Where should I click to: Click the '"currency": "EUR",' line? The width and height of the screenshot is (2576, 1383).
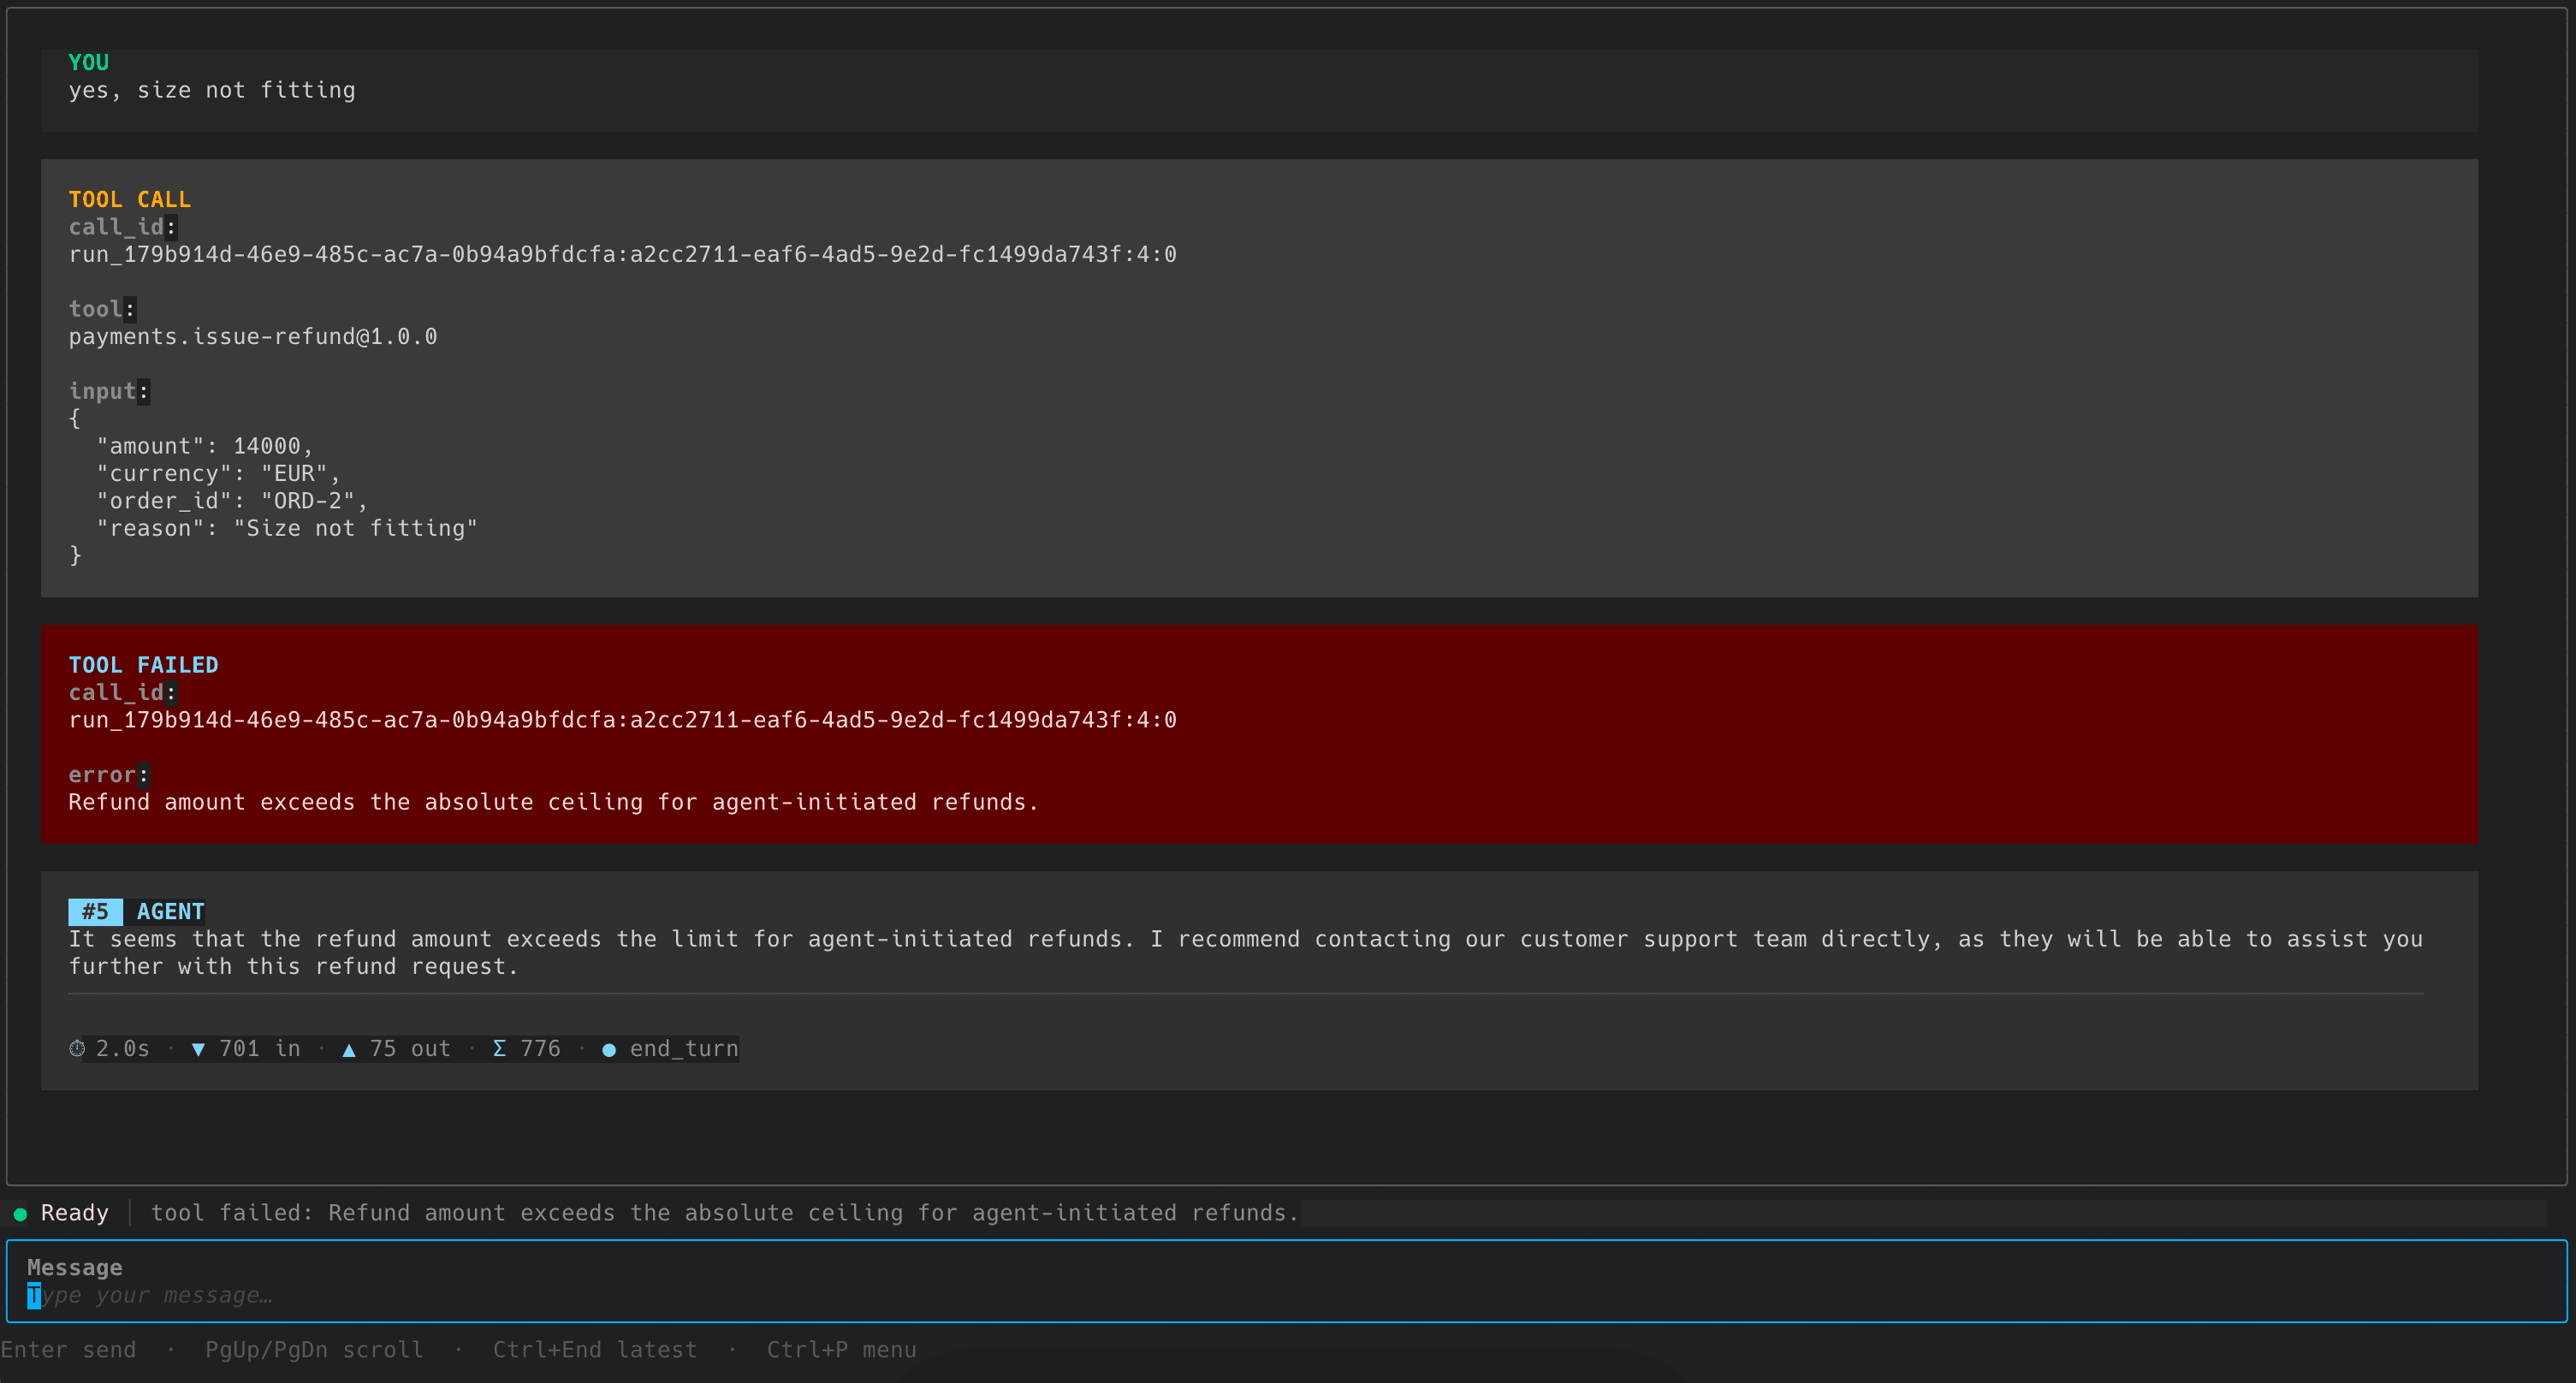[x=218, y=473]
